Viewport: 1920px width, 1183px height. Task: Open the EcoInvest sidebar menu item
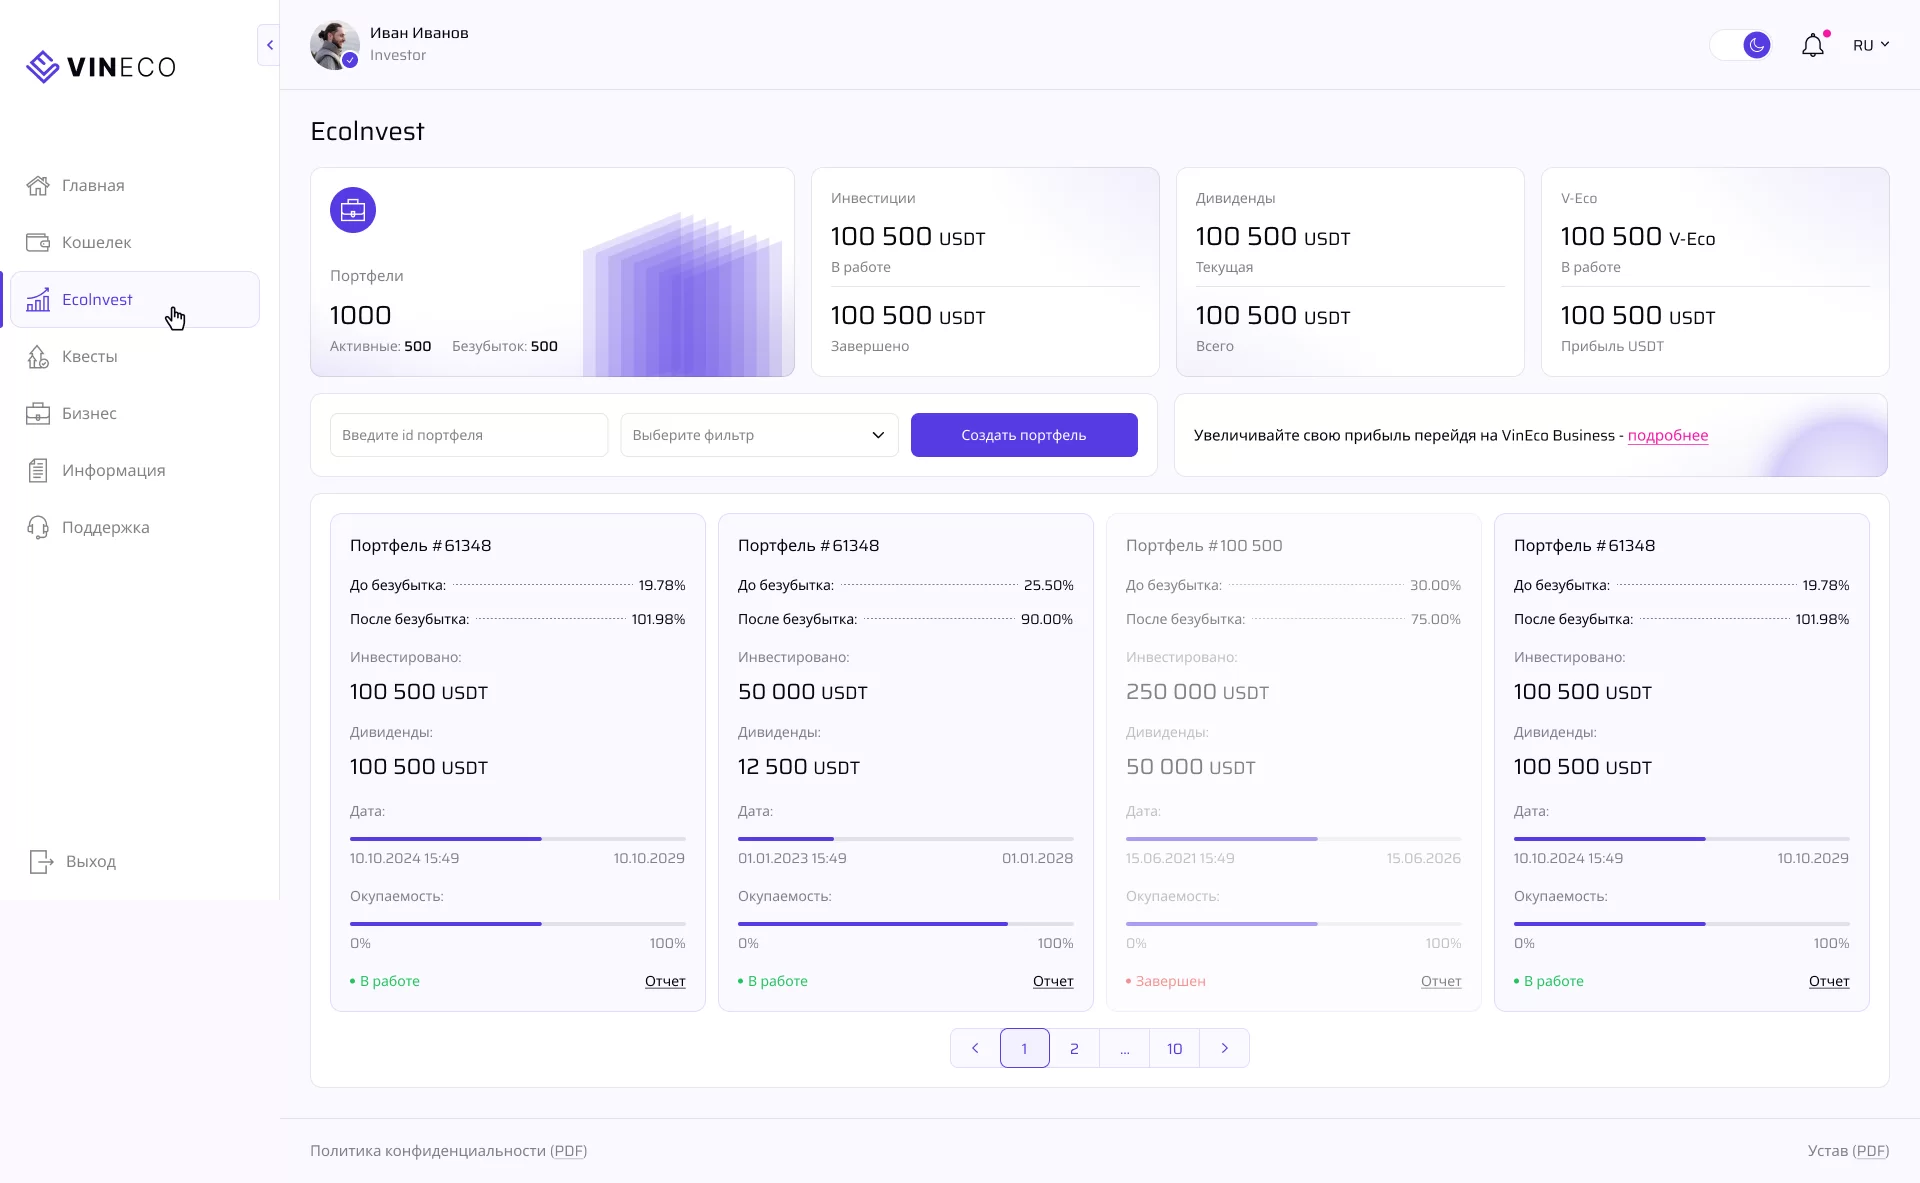pos(97,300)
